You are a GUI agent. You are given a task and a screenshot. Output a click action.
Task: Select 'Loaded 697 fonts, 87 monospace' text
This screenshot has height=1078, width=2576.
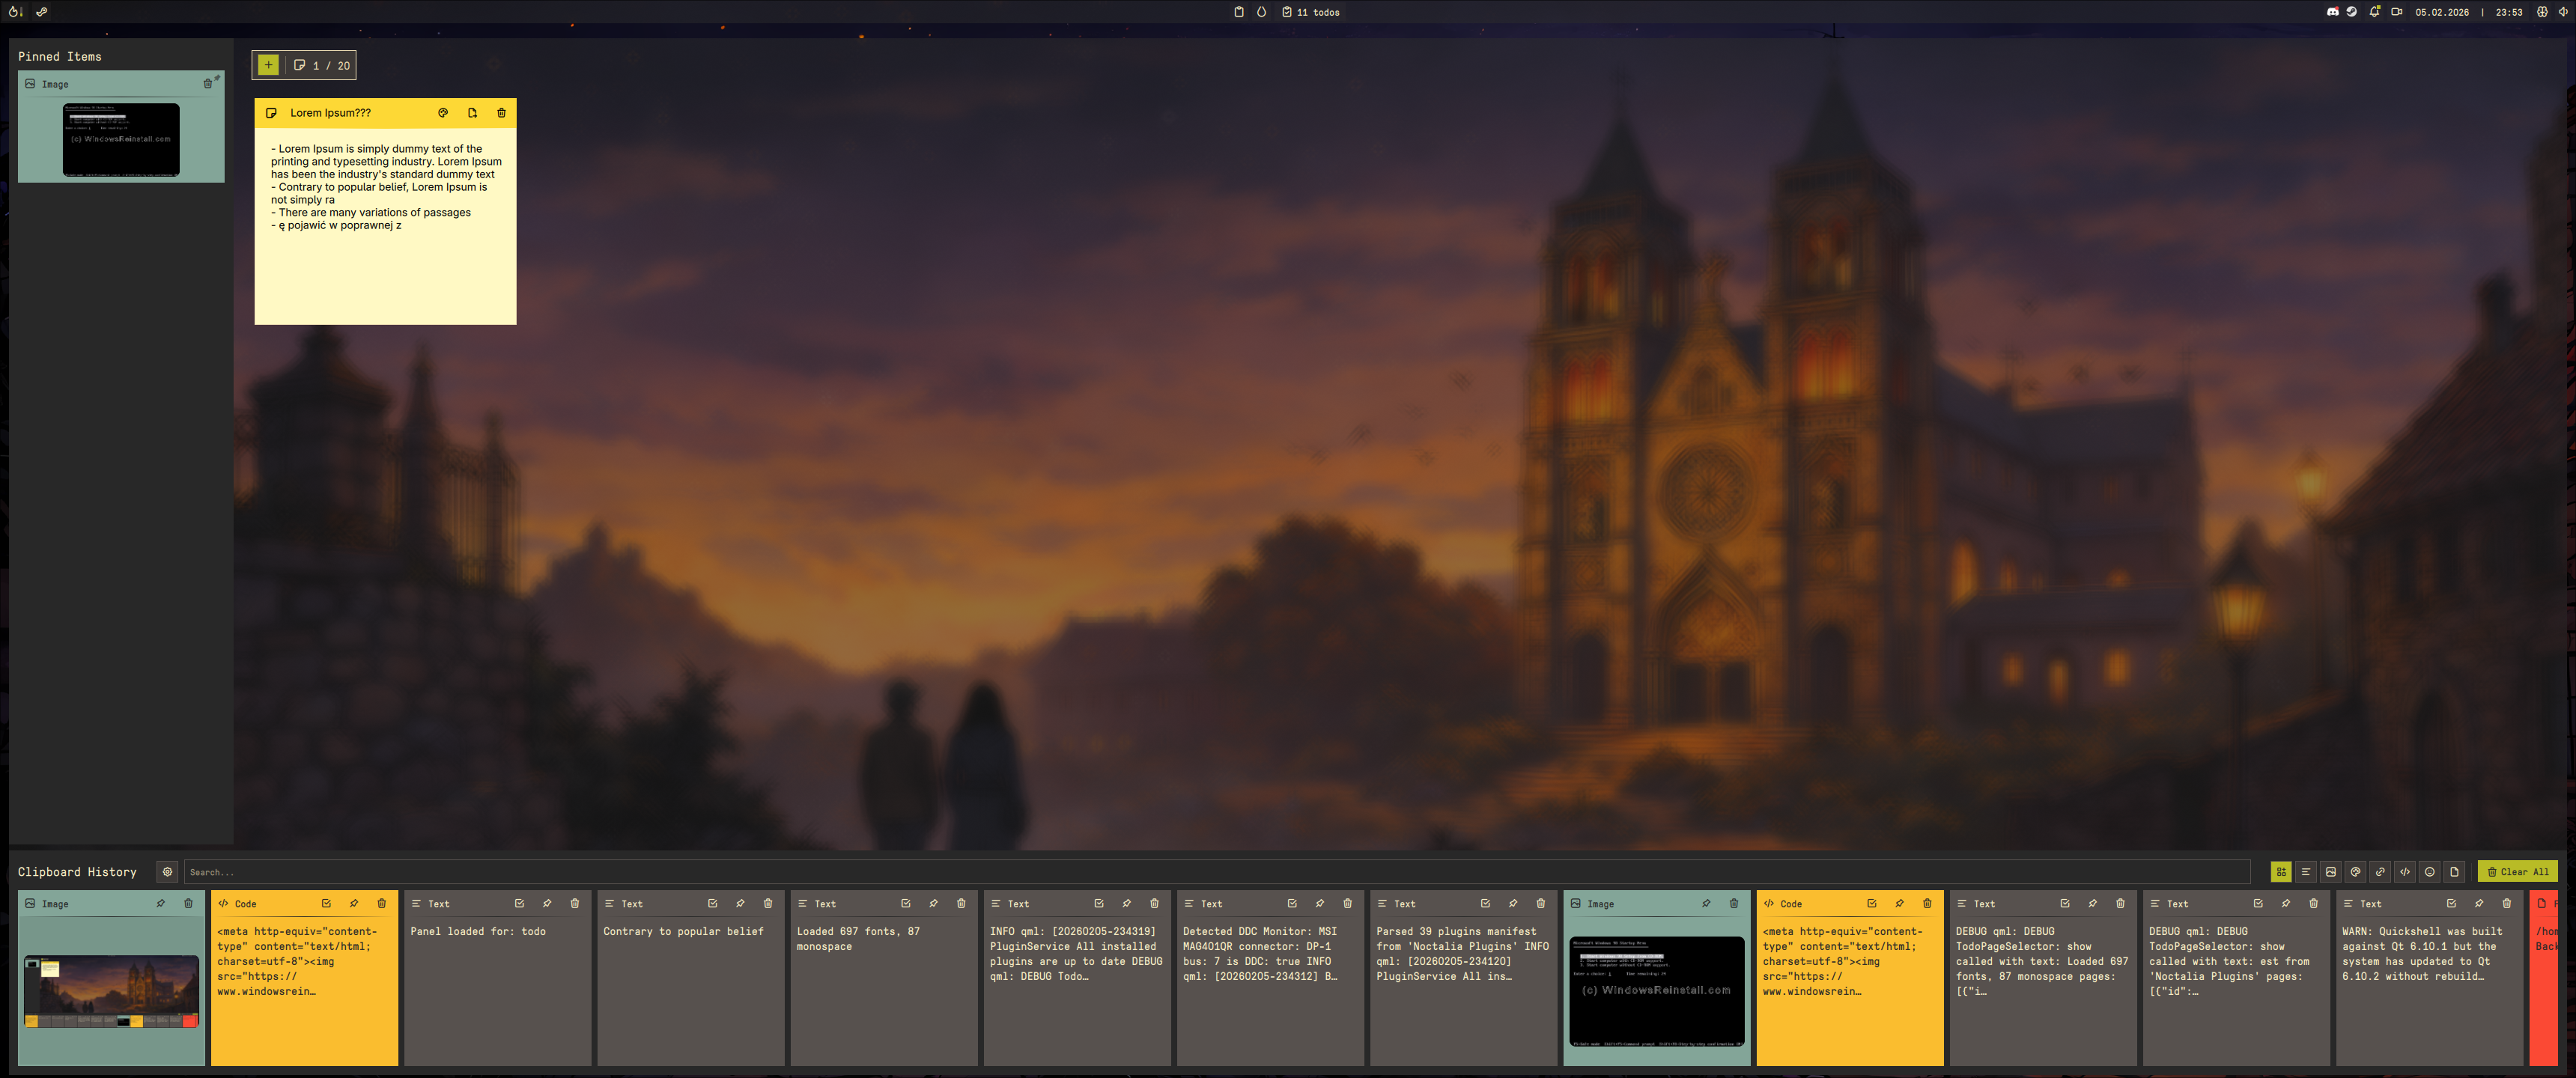(x=858, y=938)
